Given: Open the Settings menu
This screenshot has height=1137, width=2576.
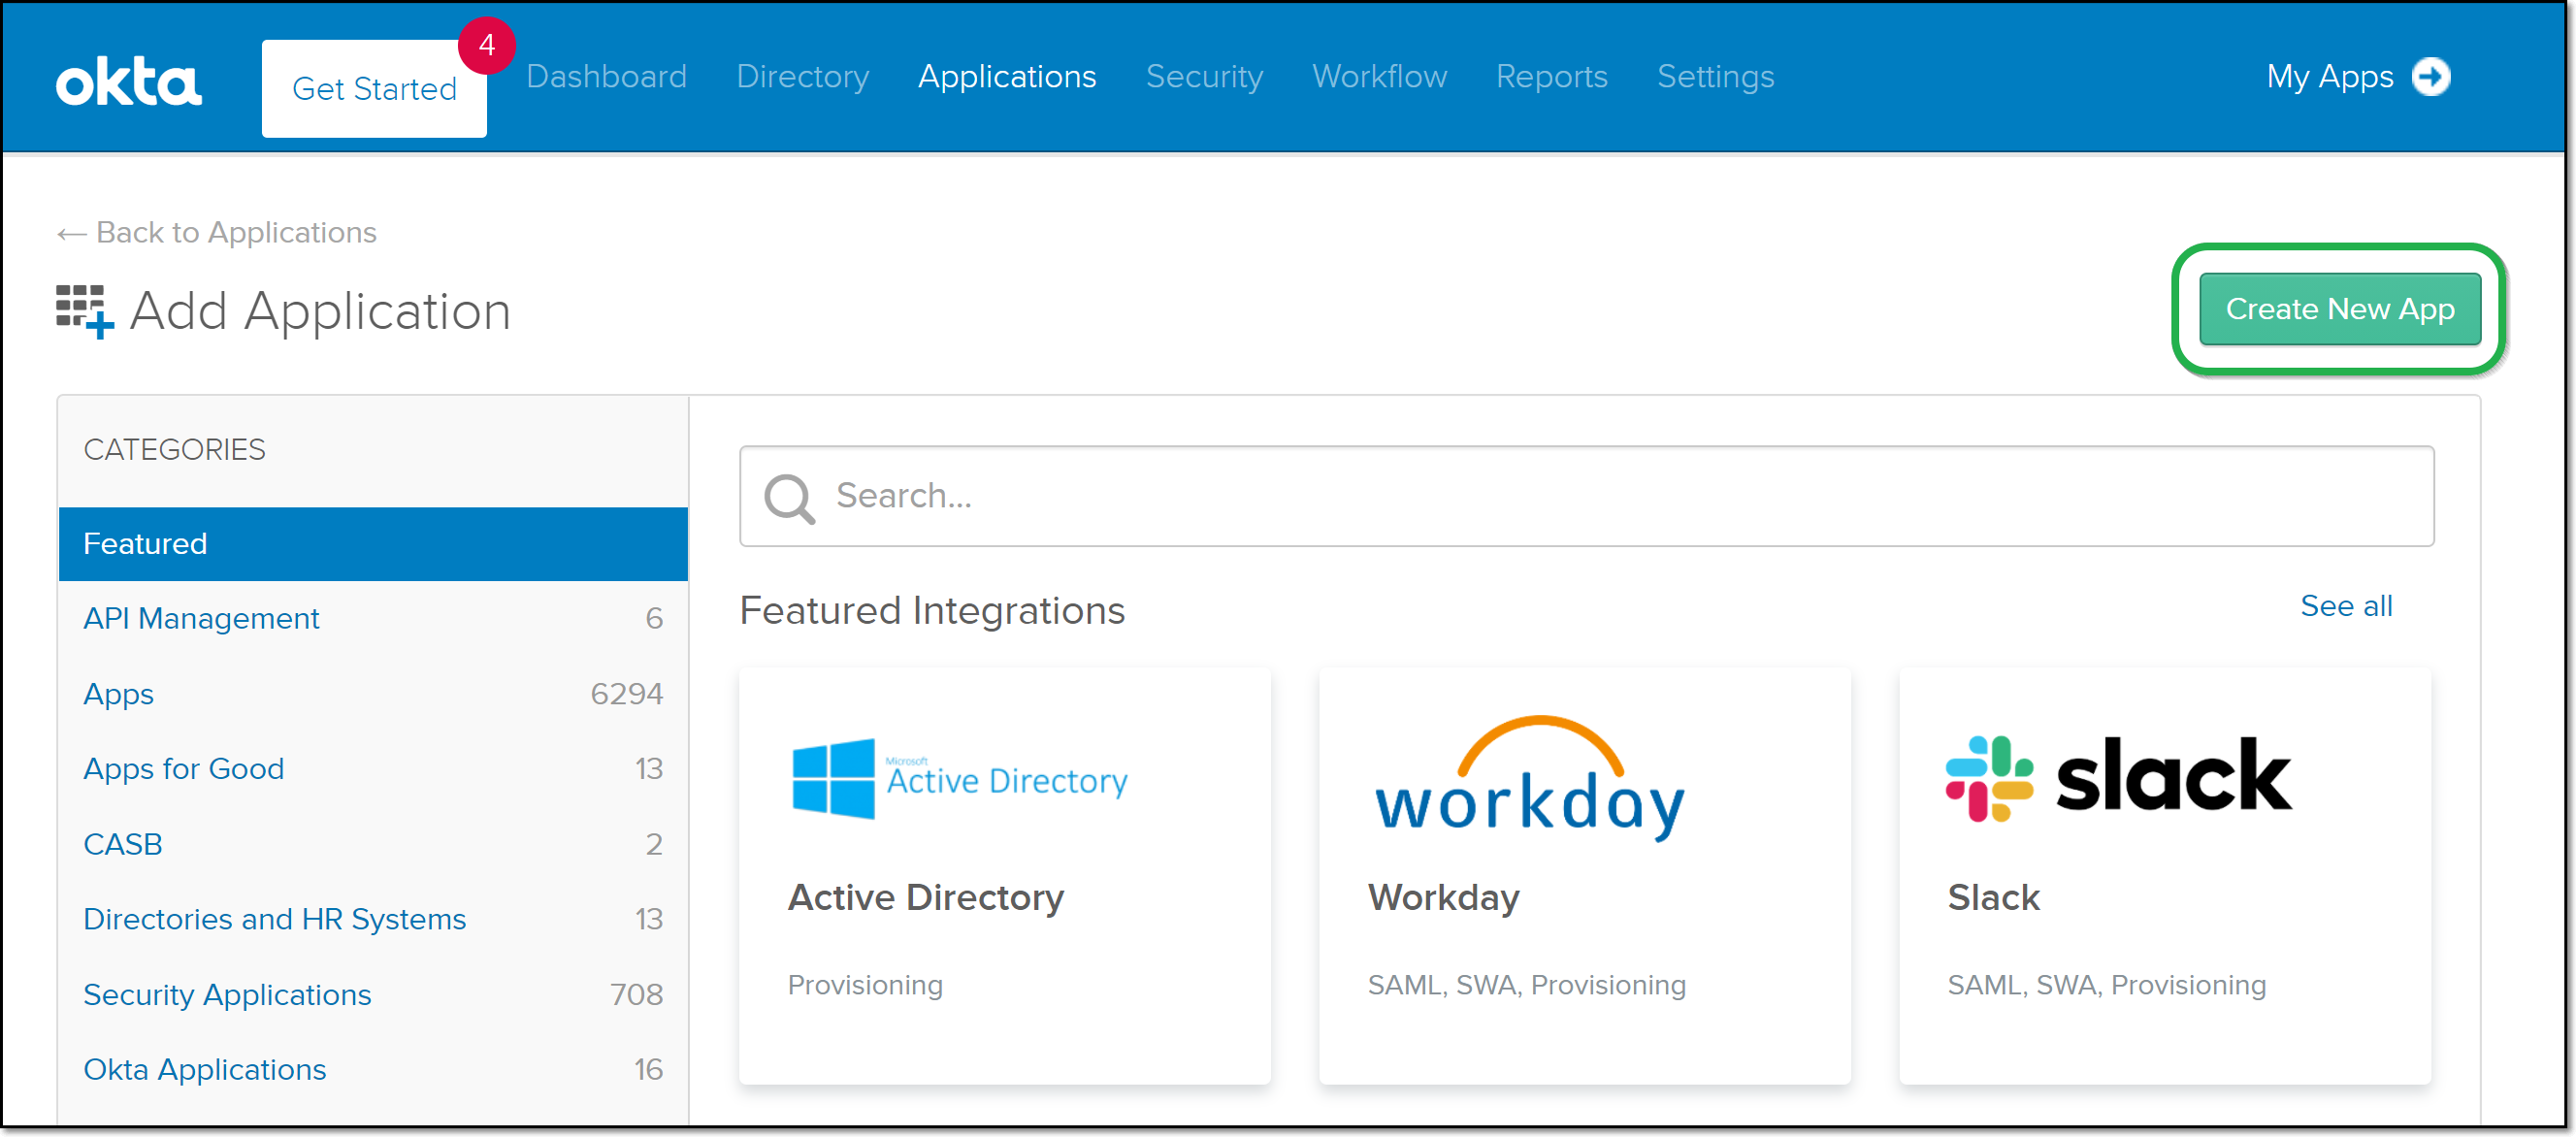Looking at the screenshot, I should [x=1715, y=77].
